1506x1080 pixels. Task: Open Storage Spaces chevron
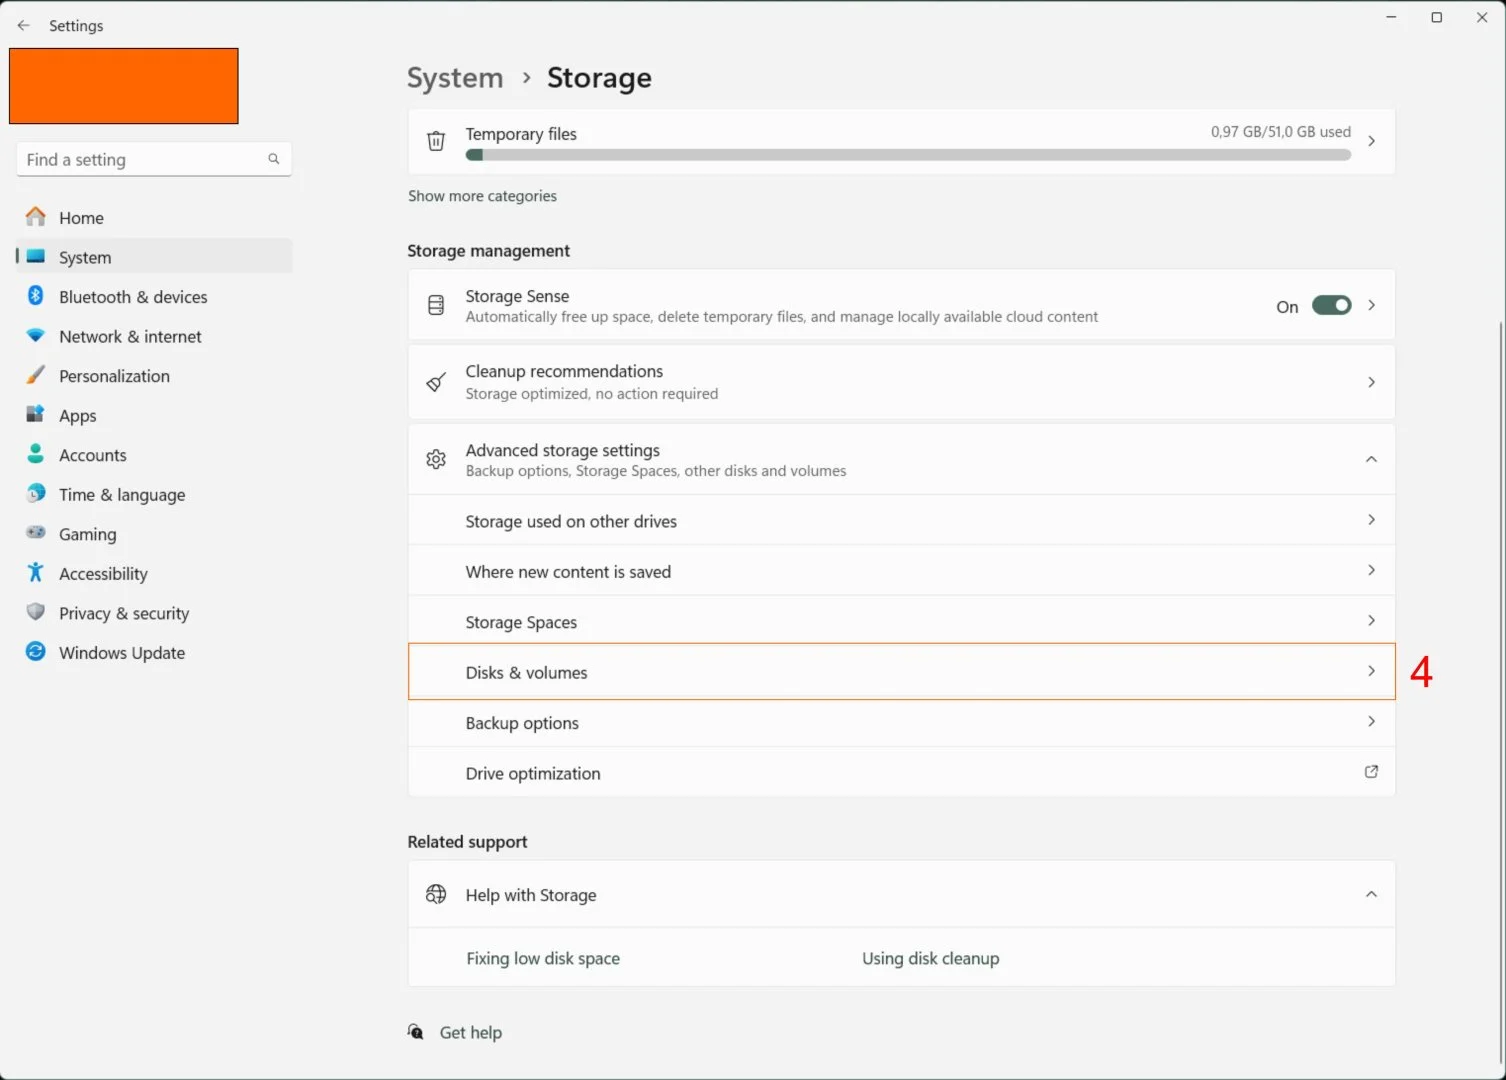1372,621
